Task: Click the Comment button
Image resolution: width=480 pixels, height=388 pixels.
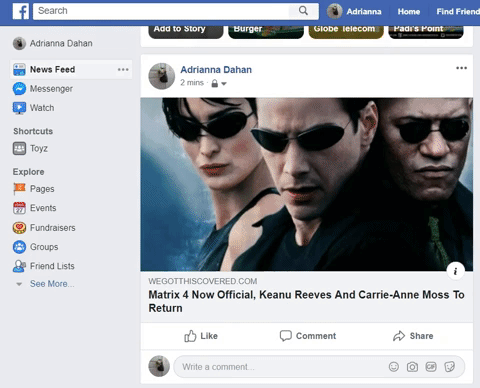Action: [x=308, y=336]
